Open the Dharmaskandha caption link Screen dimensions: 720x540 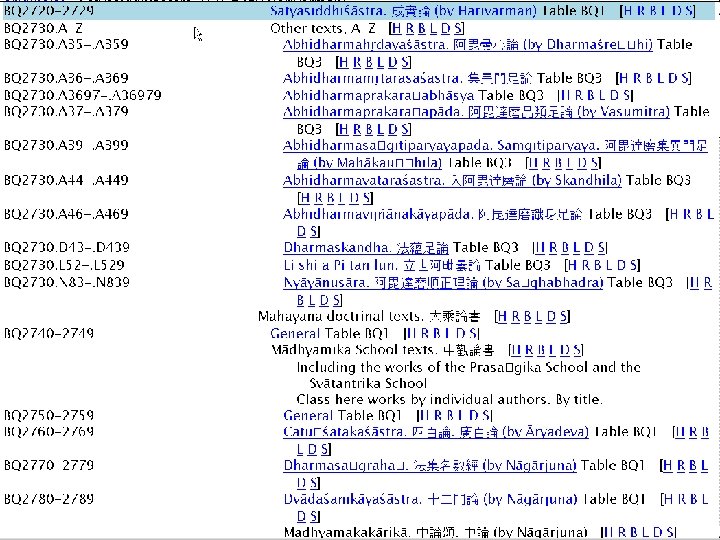(366, 248)
